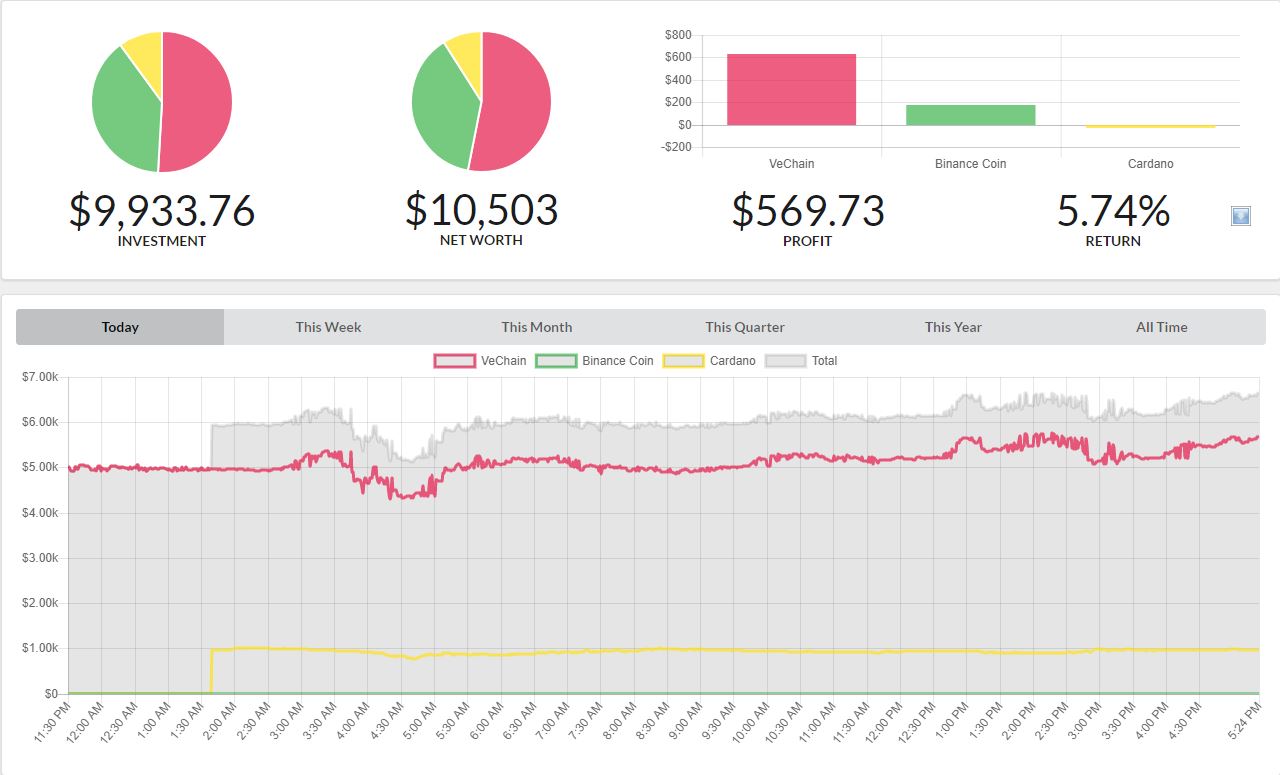Select the Today tab
Image resolution: width=1280 pixels, height=775 pixels.
pyautogui.click(x=120, y=327)
